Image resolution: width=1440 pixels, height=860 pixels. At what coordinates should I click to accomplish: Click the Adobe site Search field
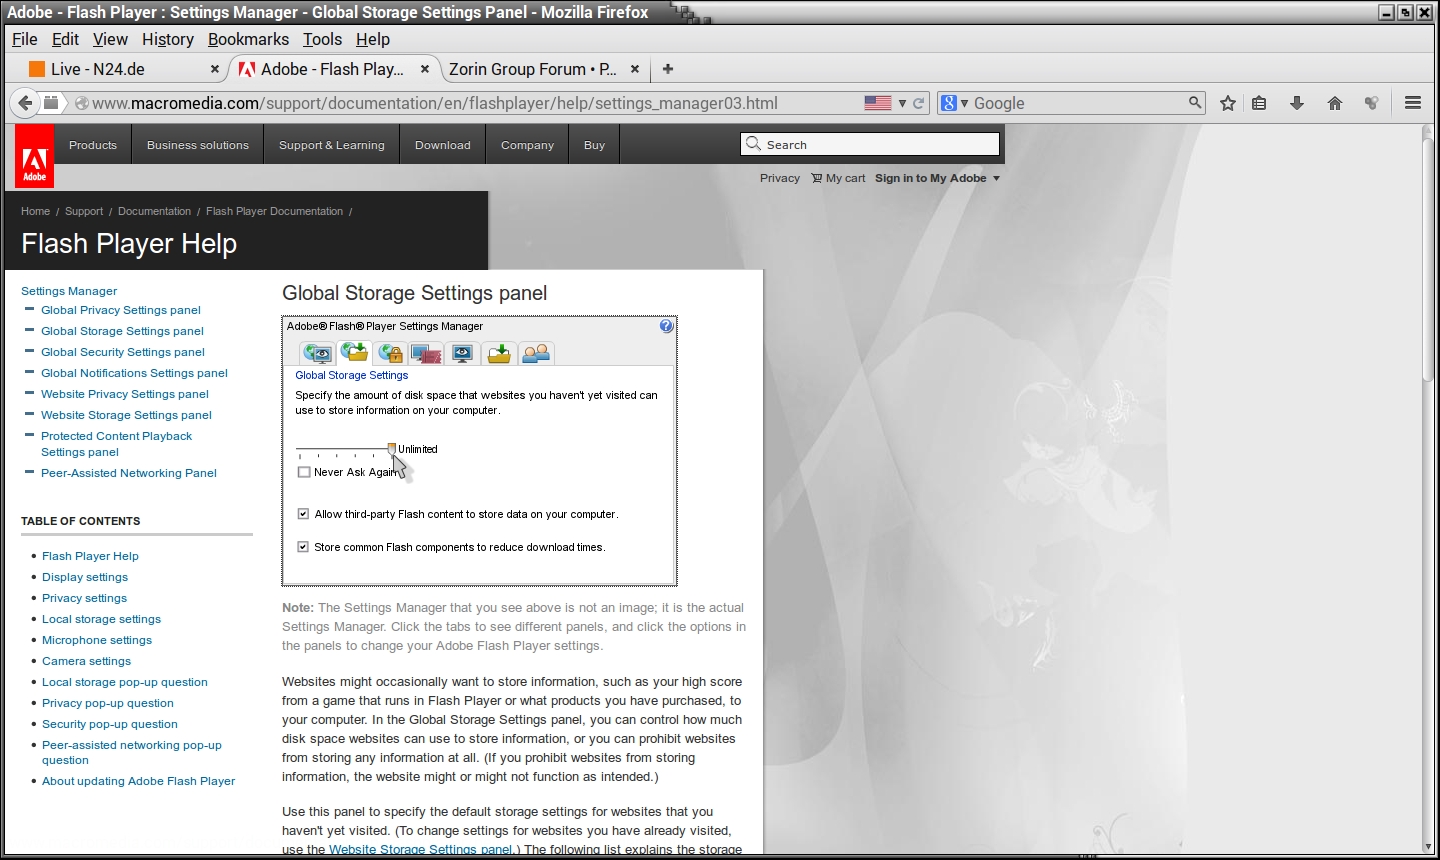pyautogui.click(x=880, y=145)
